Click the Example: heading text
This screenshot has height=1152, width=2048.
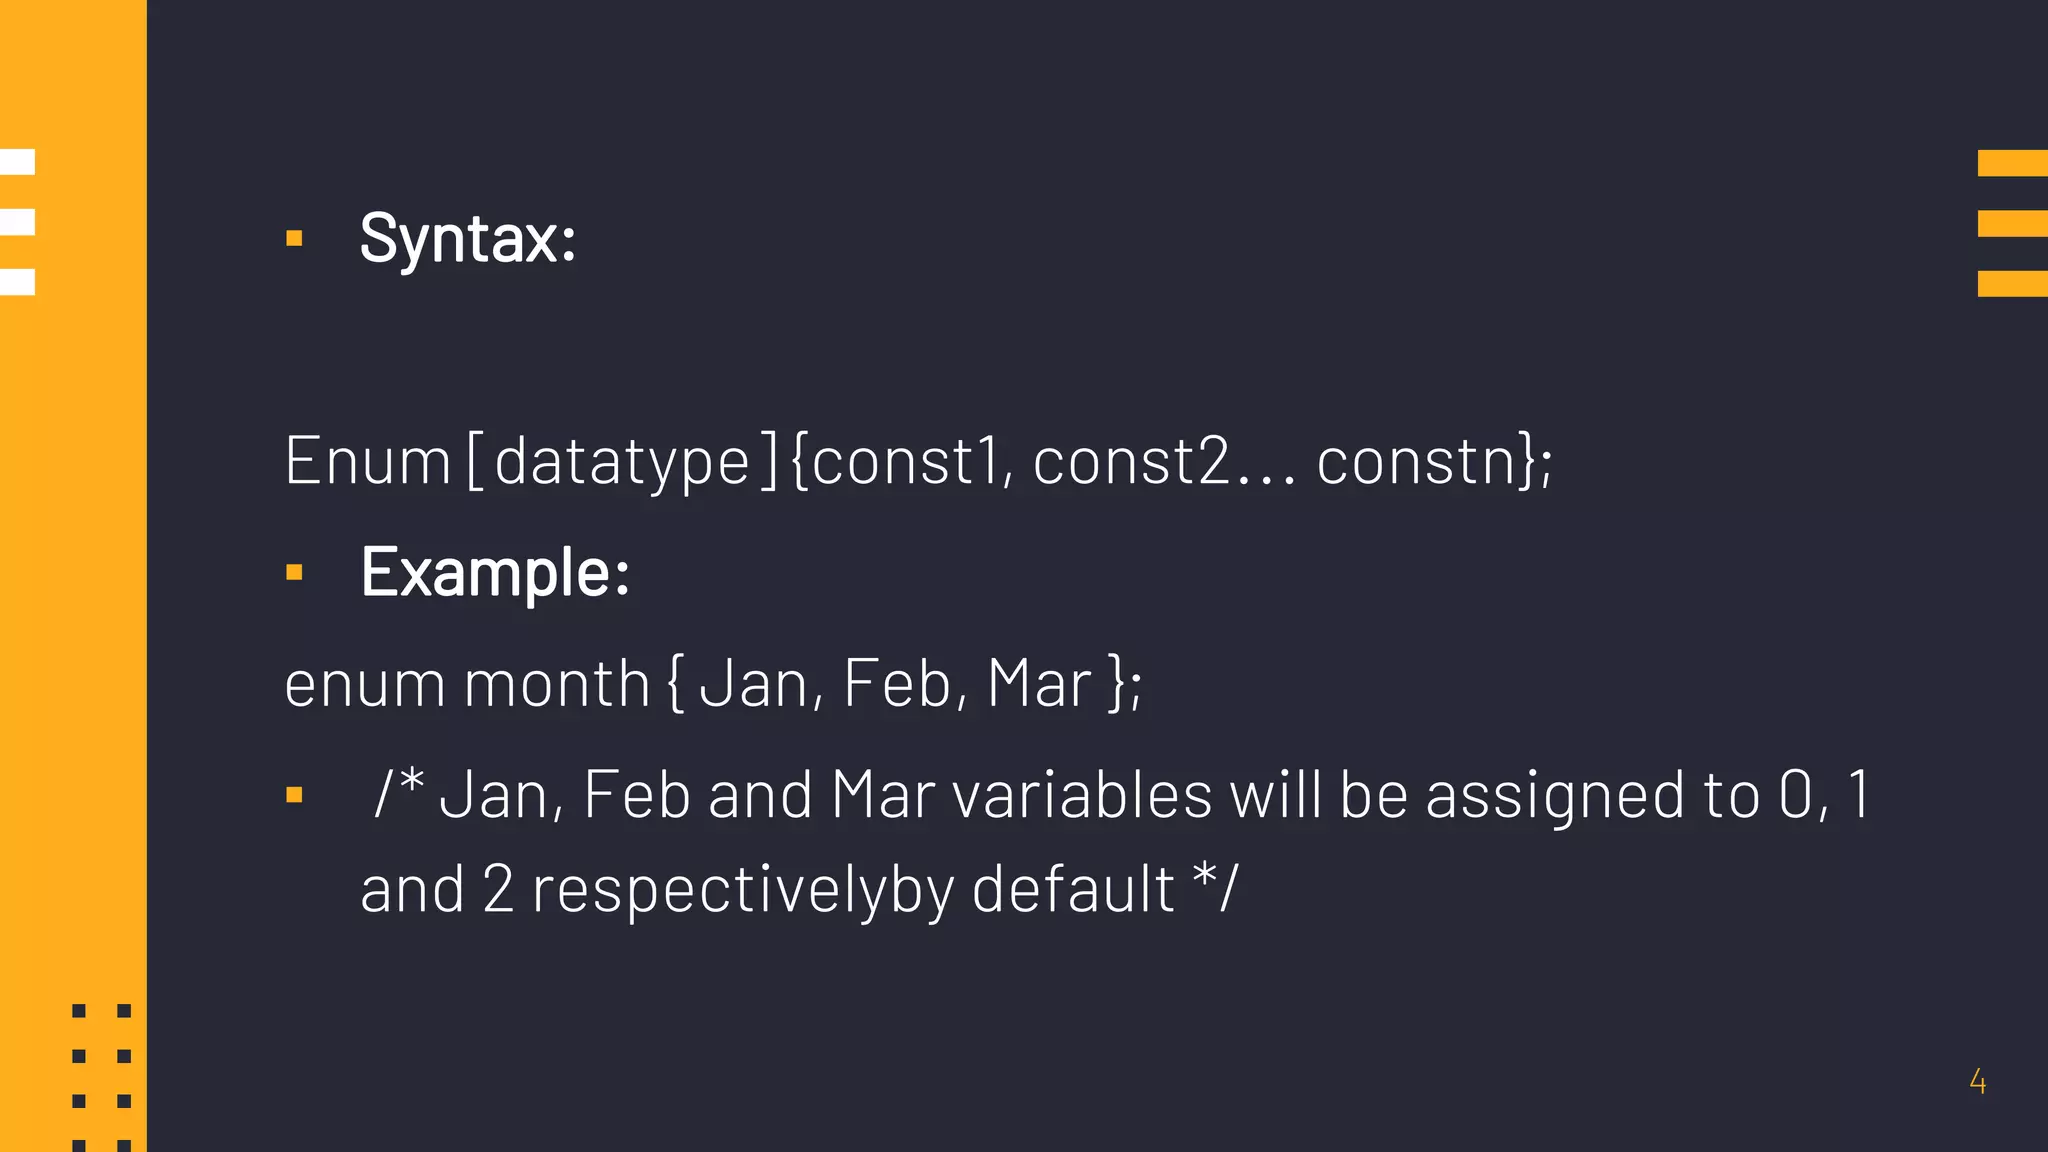(495, 573)
